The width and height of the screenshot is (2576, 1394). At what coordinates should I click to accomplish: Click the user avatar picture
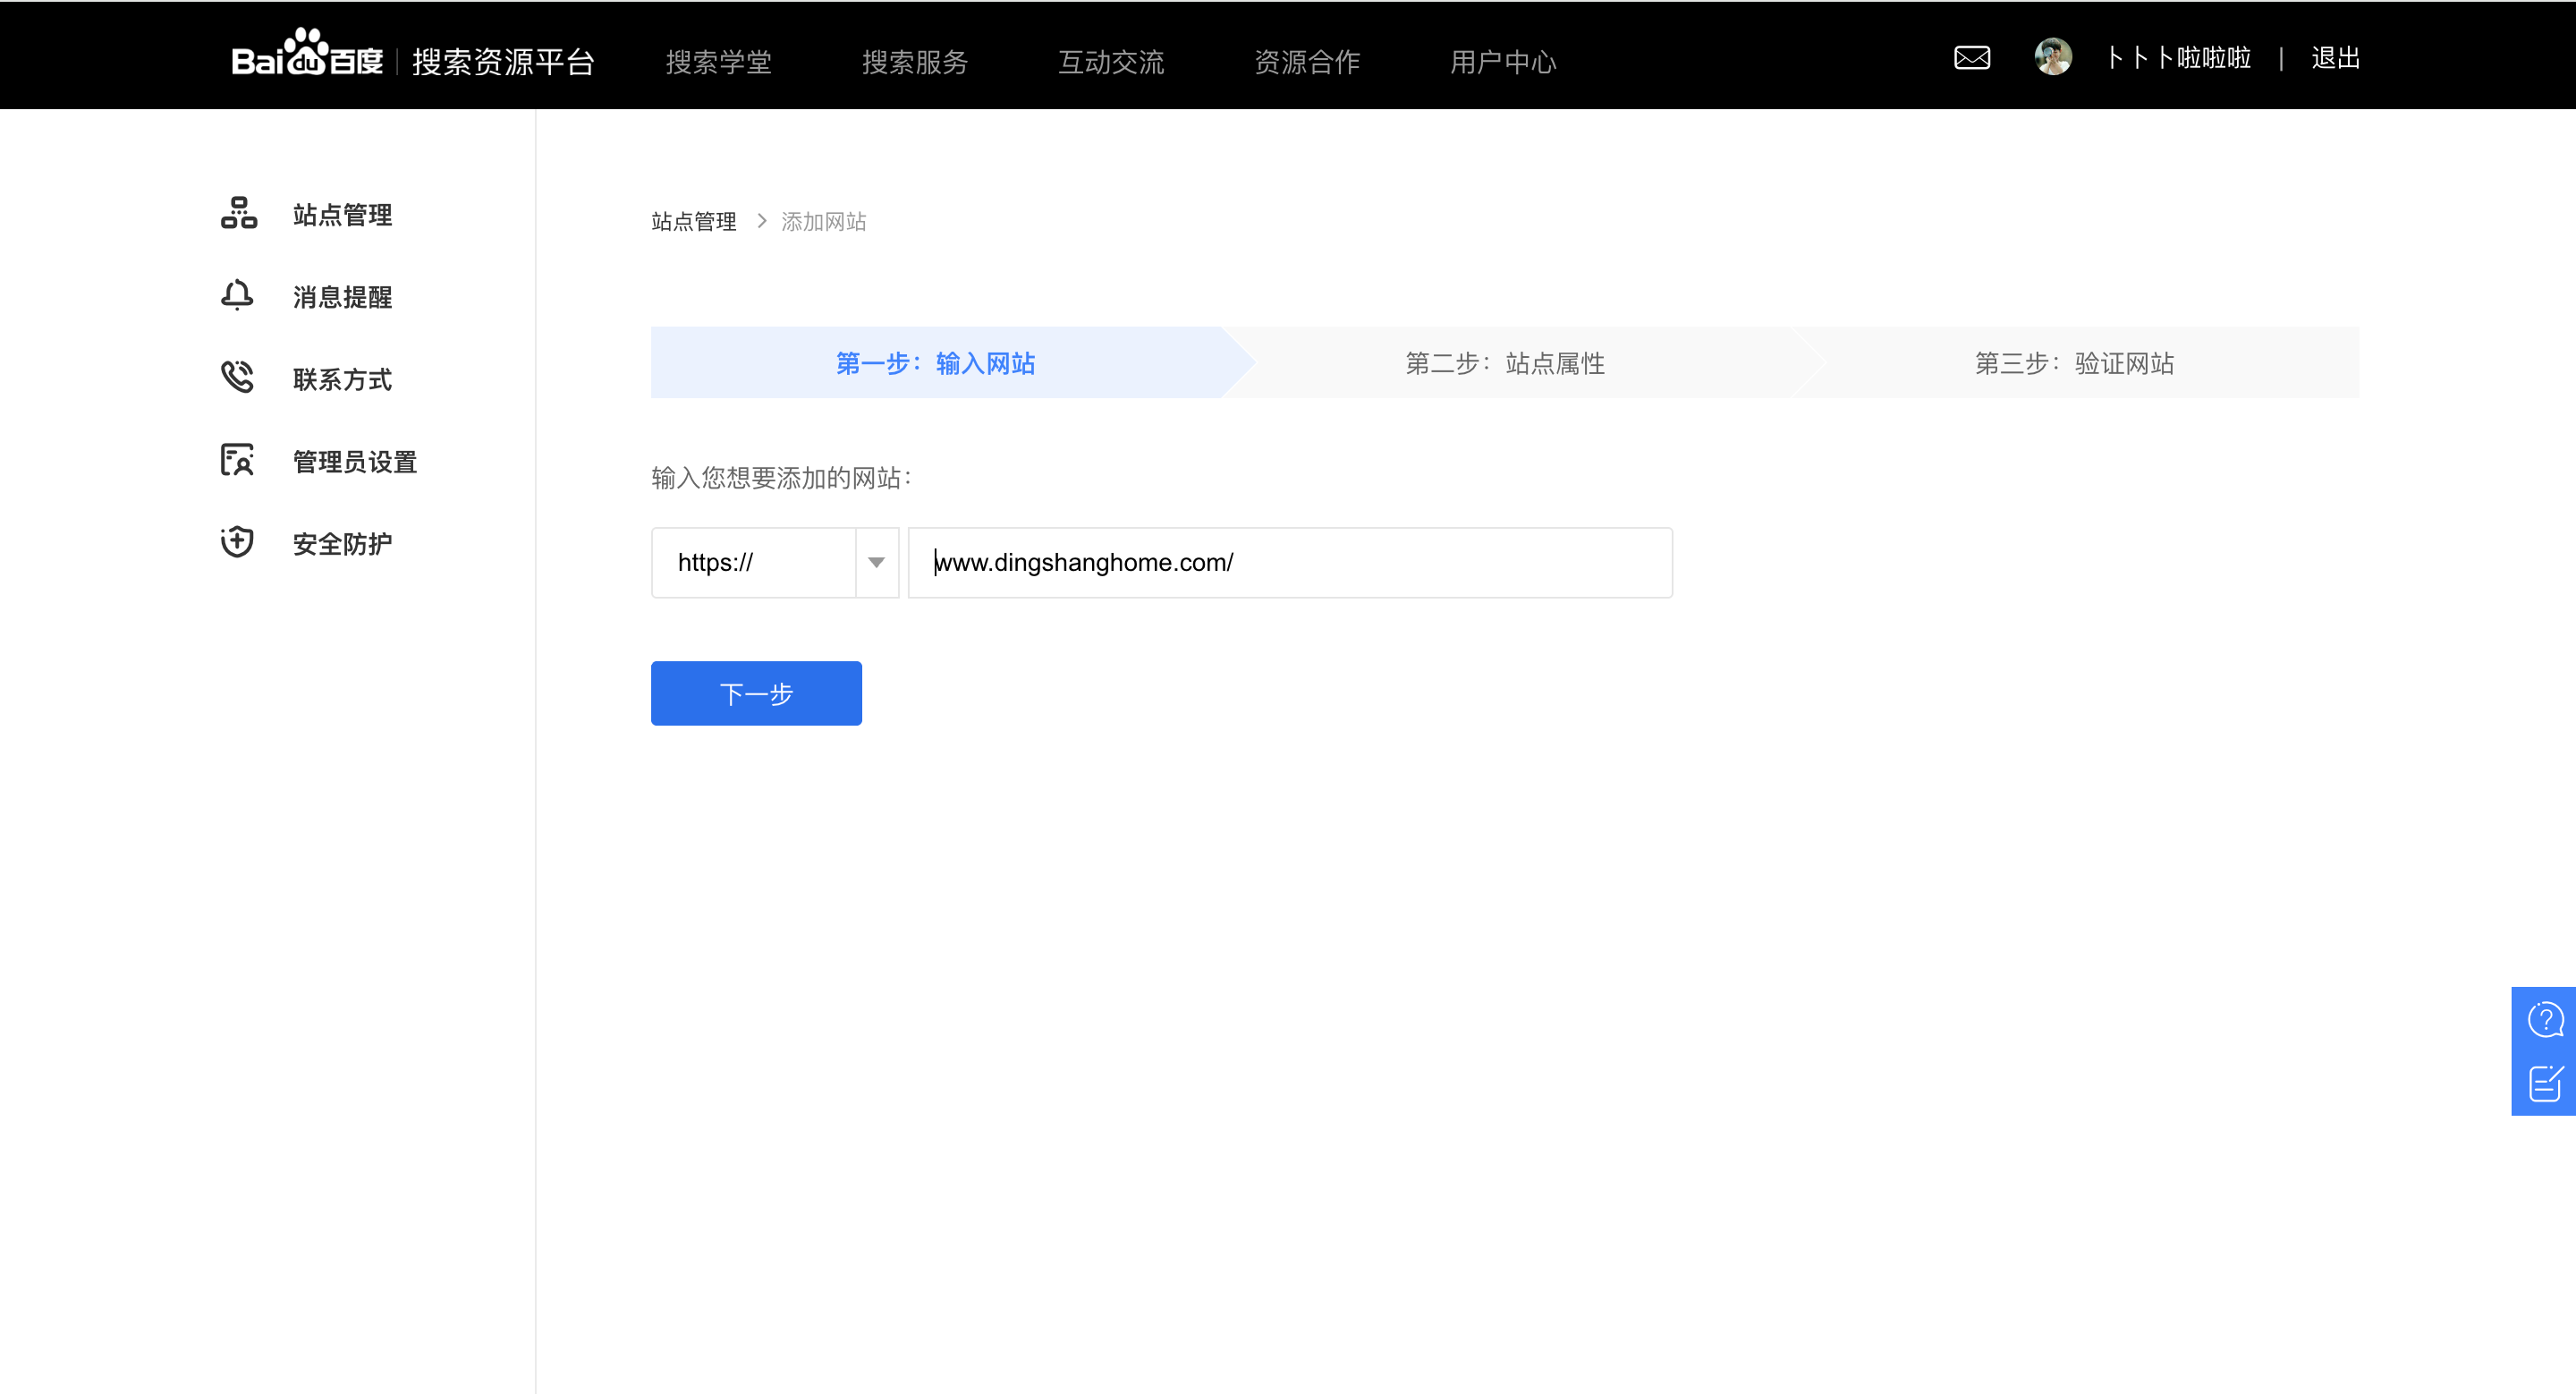click(2052, 57)
